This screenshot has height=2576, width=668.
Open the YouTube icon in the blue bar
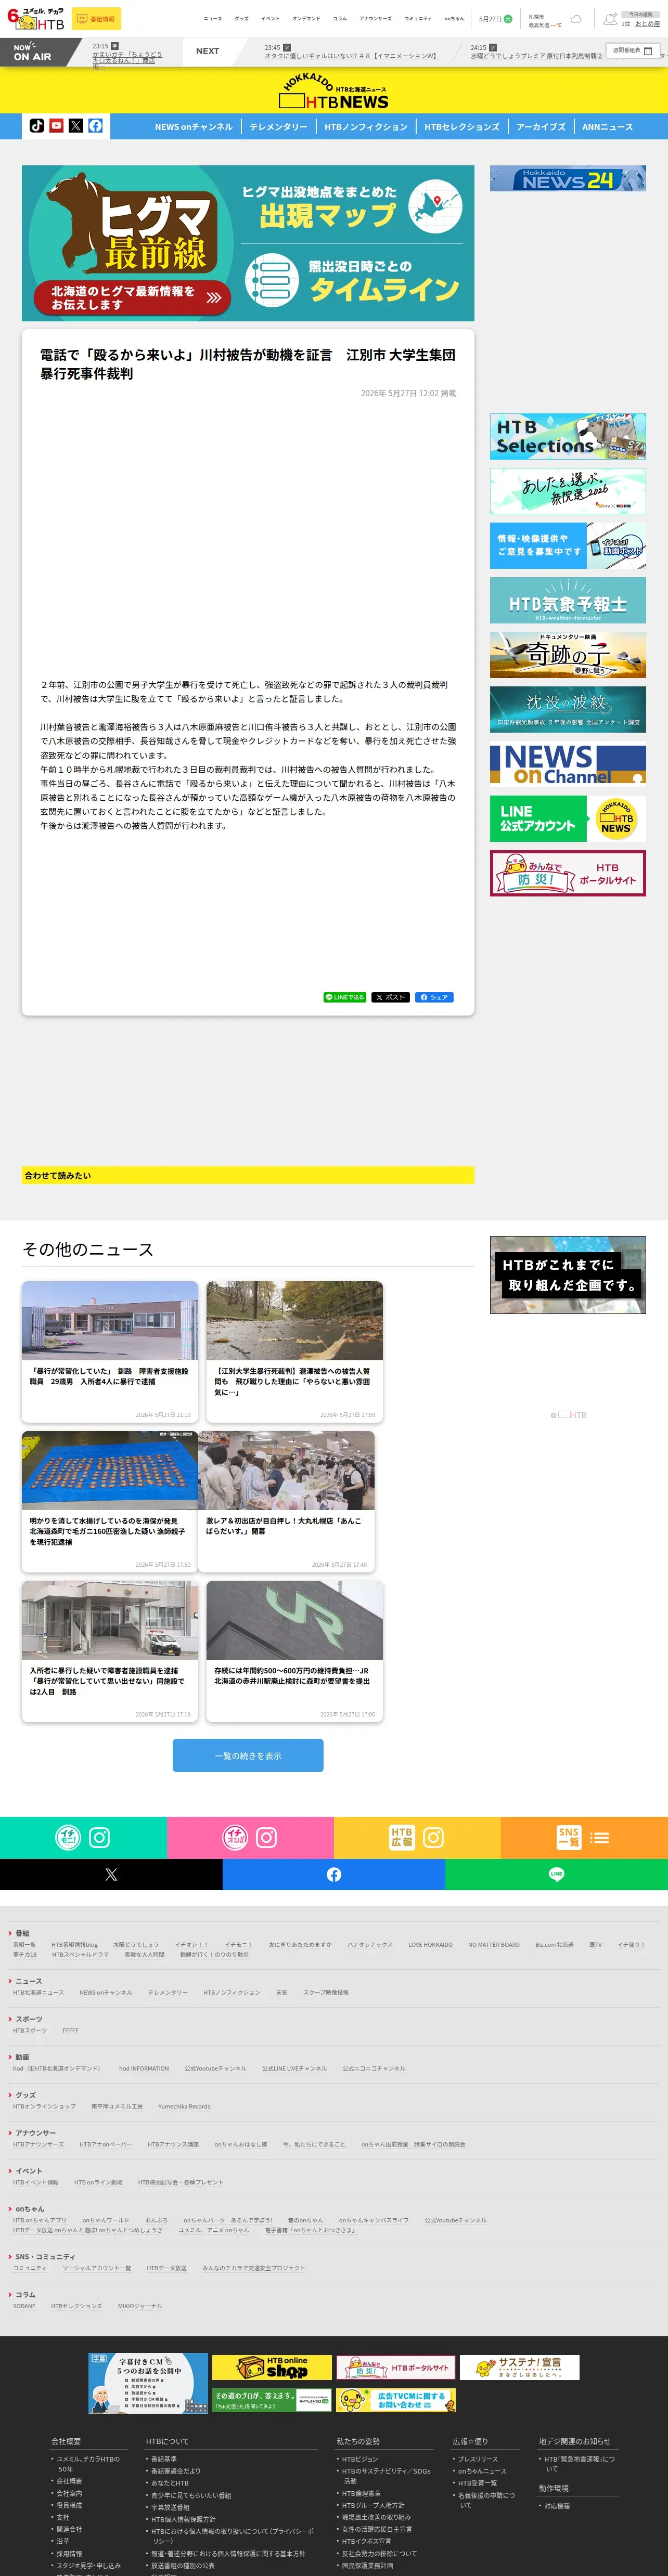[x=56, y=126]
